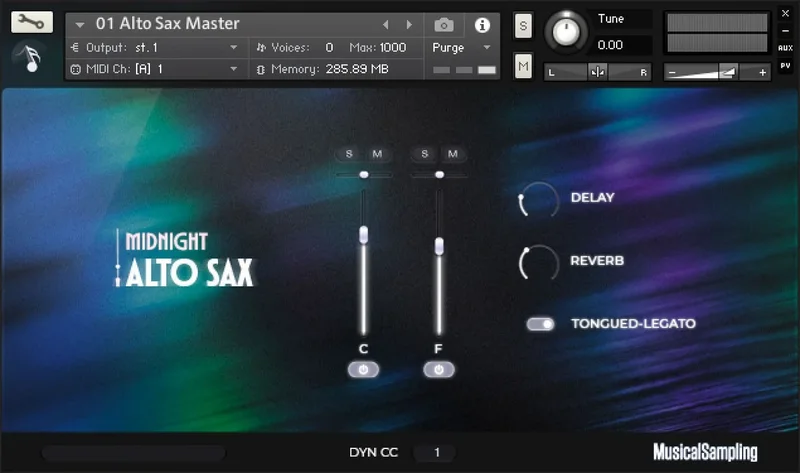Click the output level meter display

(717, 33)
